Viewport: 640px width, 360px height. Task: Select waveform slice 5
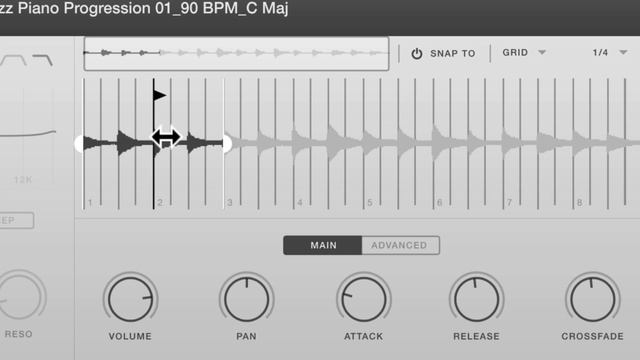click(398, 144)
